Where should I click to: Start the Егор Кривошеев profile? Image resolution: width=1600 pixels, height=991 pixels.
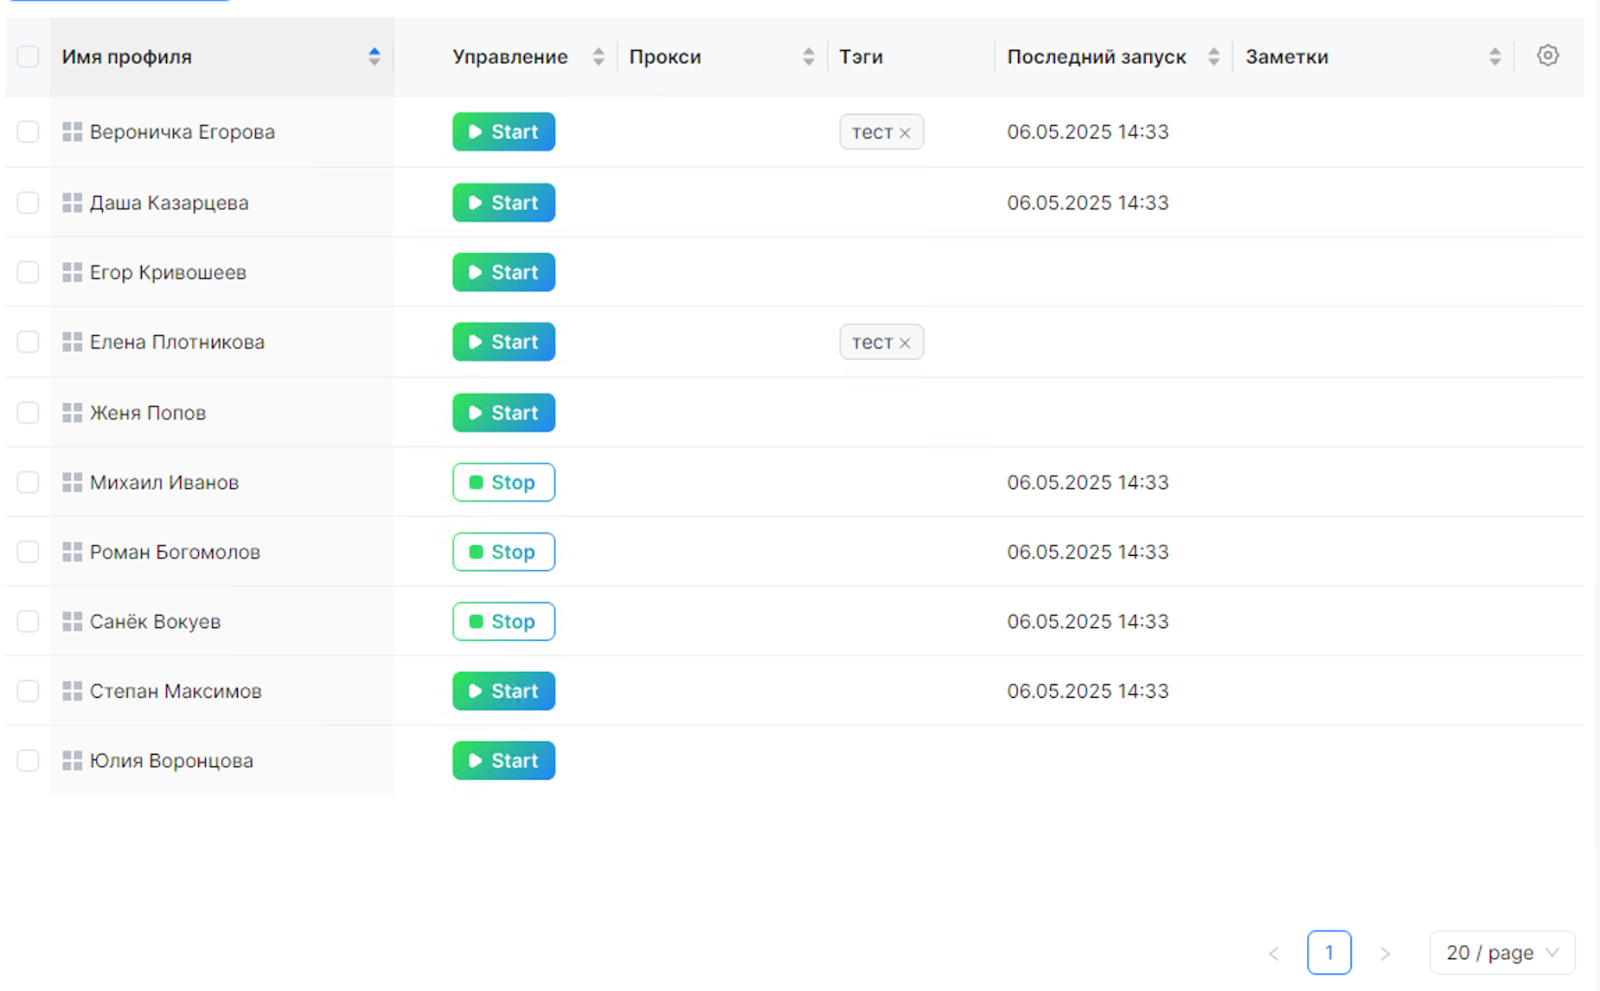tap(504, 272)
